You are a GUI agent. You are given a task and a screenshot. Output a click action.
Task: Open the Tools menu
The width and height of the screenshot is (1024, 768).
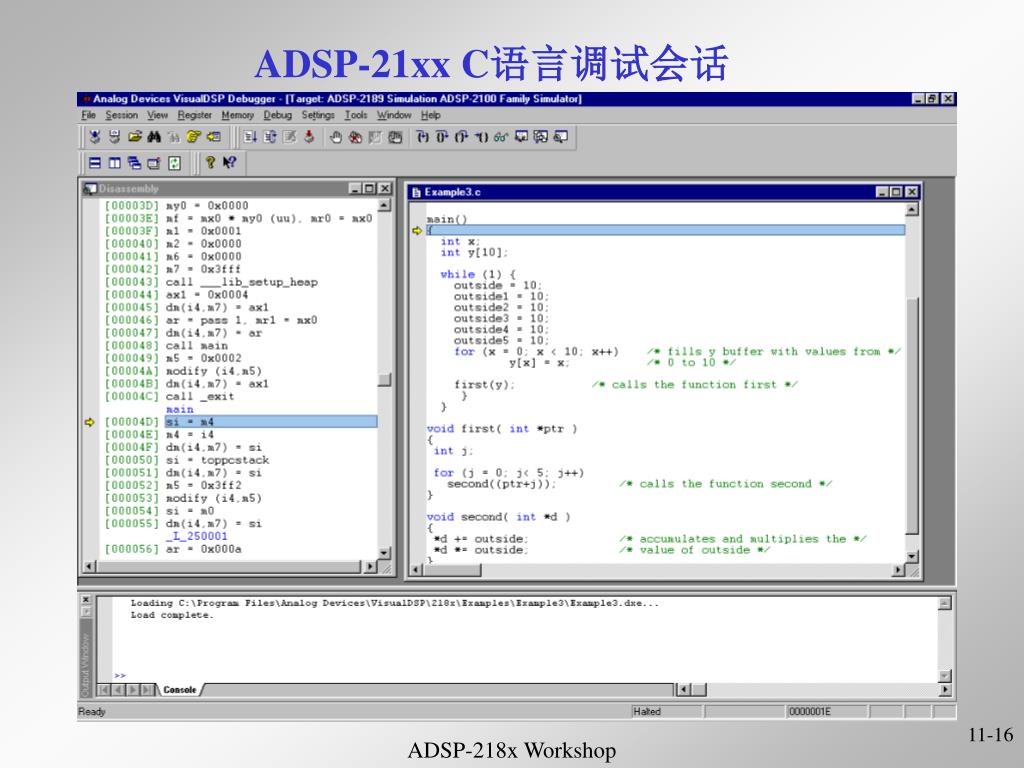tap(356, 115)
